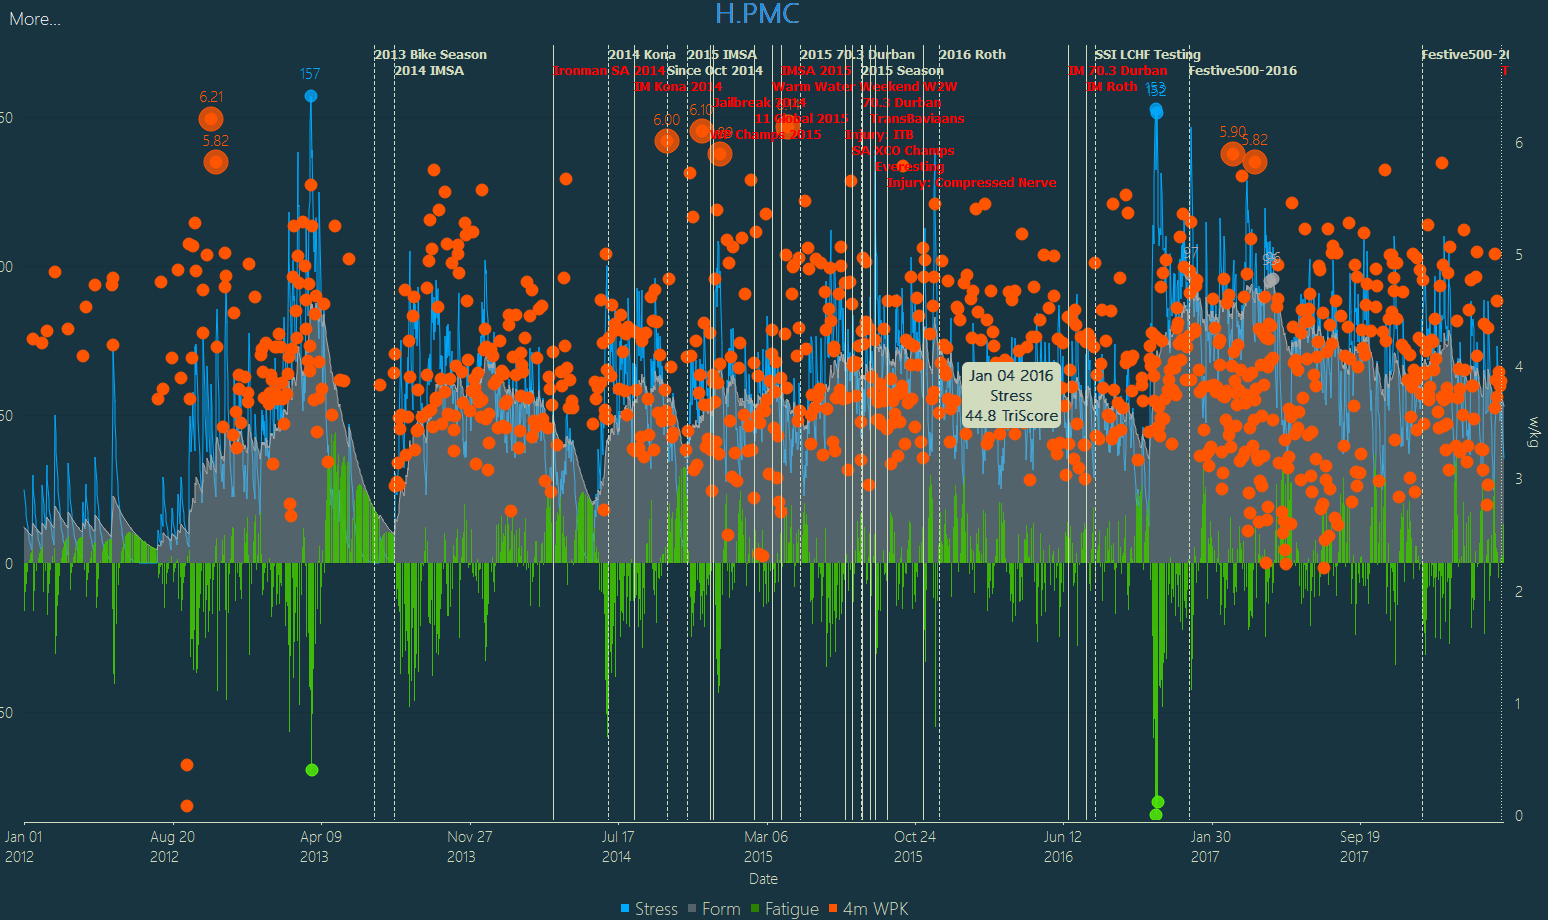Viewport: 1548px width, 923px height.
Task: Click the Oct 24 2015 axis date
Action: pyautogui.click(x=914, y=846)
